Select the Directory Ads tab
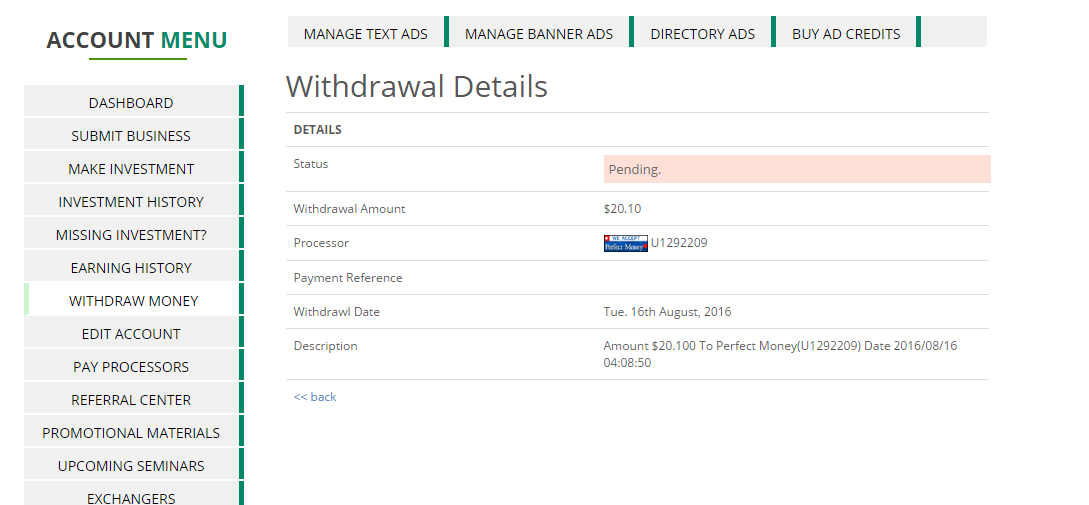The width and height of the screenshot is (1089, 505). click(703, 34)
